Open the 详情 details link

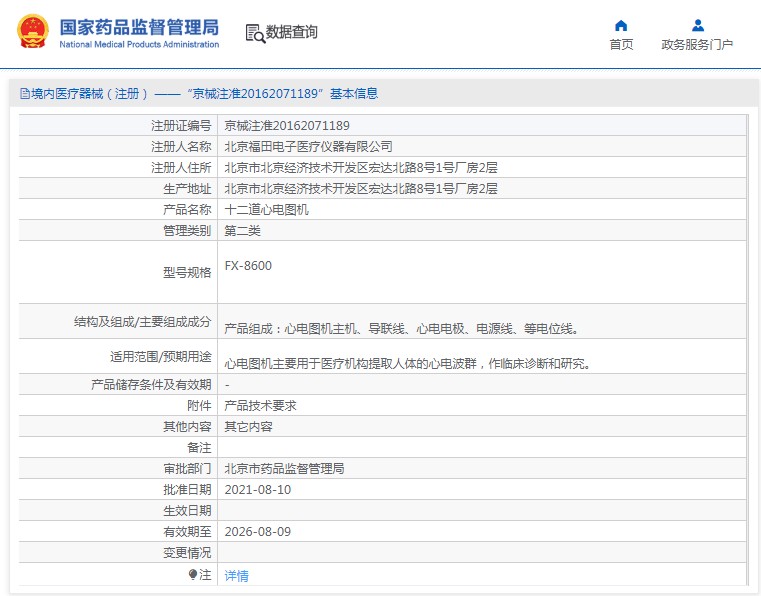[236, 576]
